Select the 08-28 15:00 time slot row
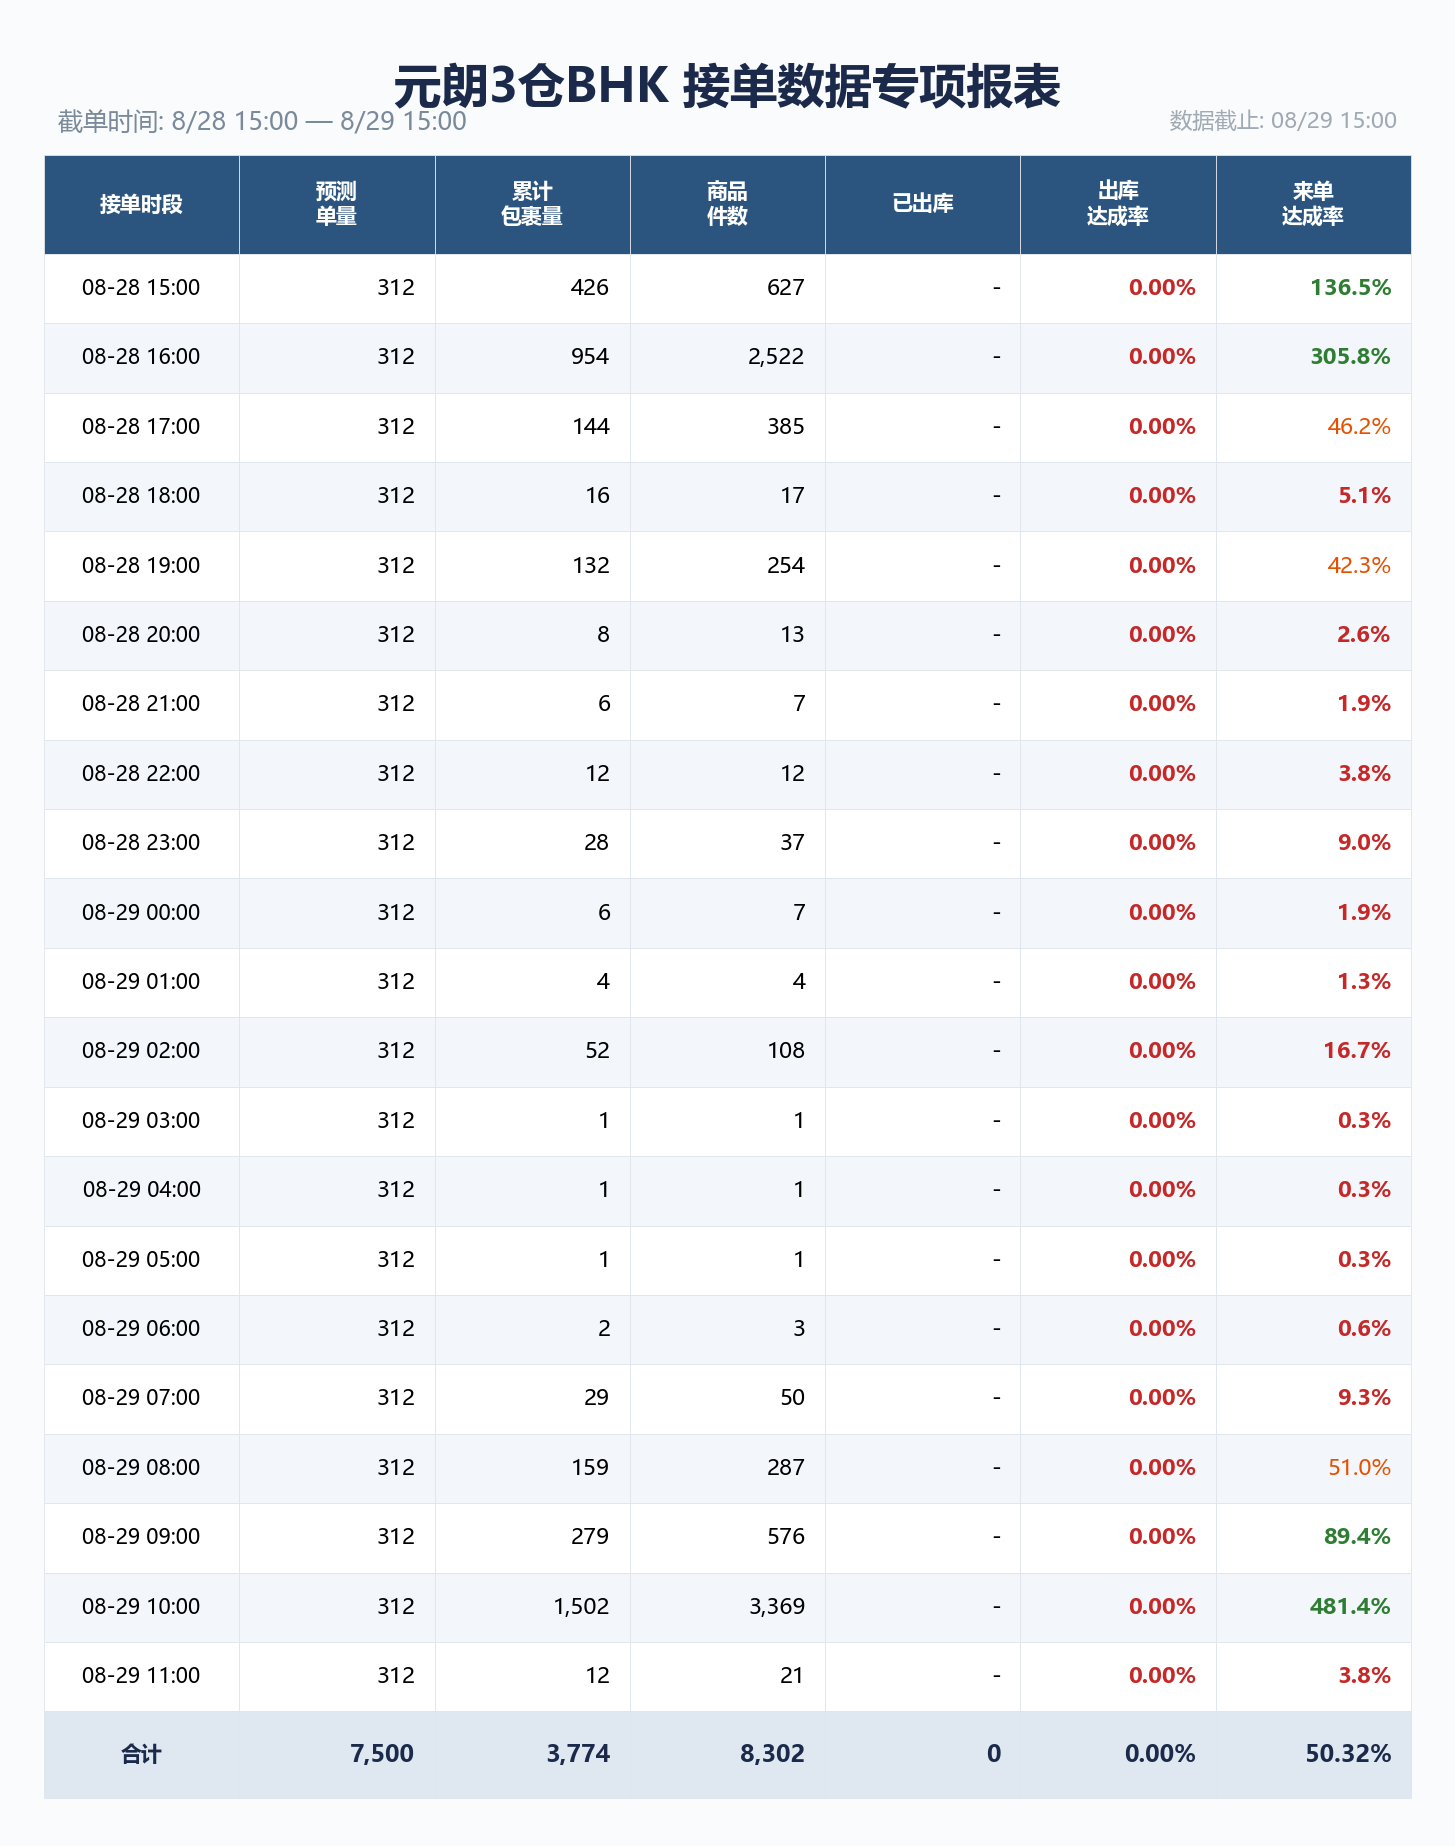 pyautogui.click(x=728, y=288)
